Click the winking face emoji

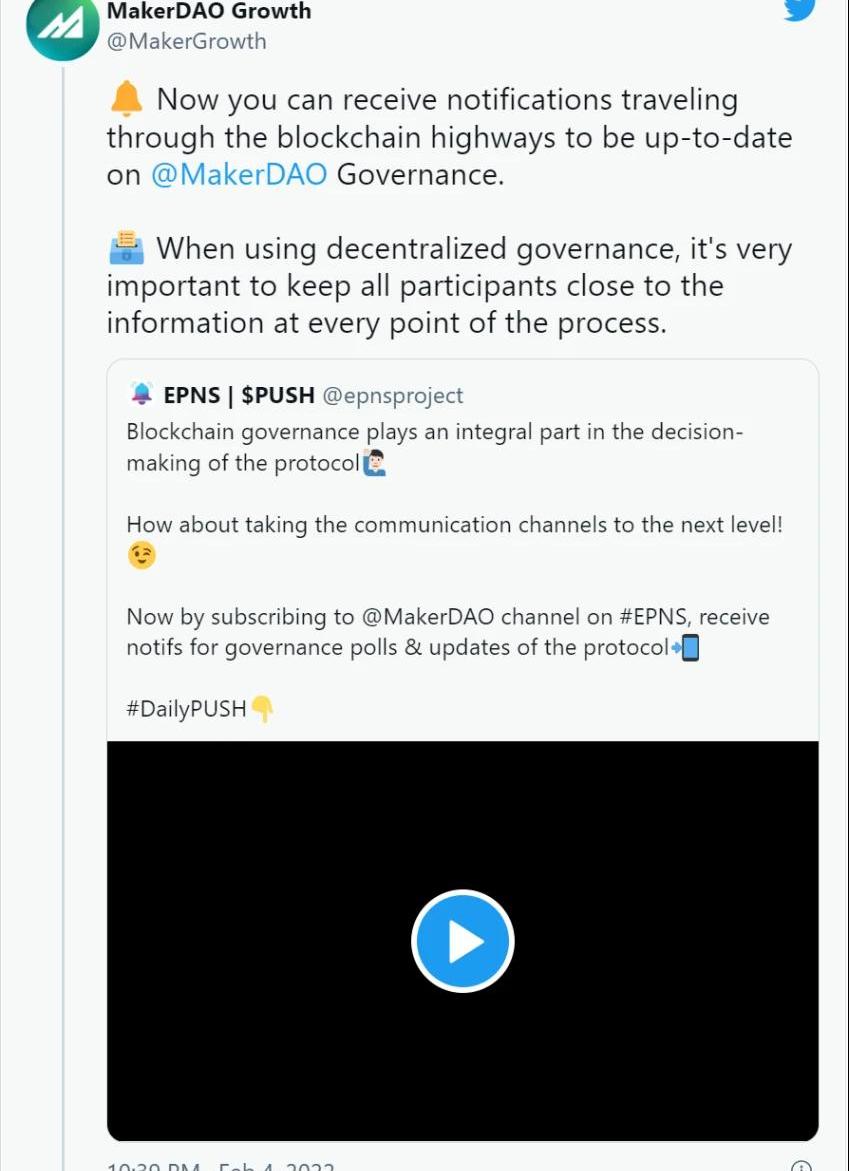click(x=142, y=555)
